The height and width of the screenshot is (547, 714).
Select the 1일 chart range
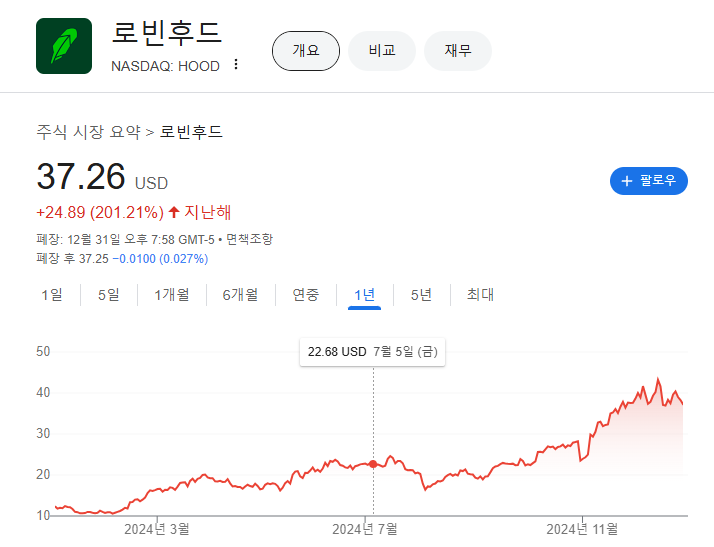[x=52, y=295]
